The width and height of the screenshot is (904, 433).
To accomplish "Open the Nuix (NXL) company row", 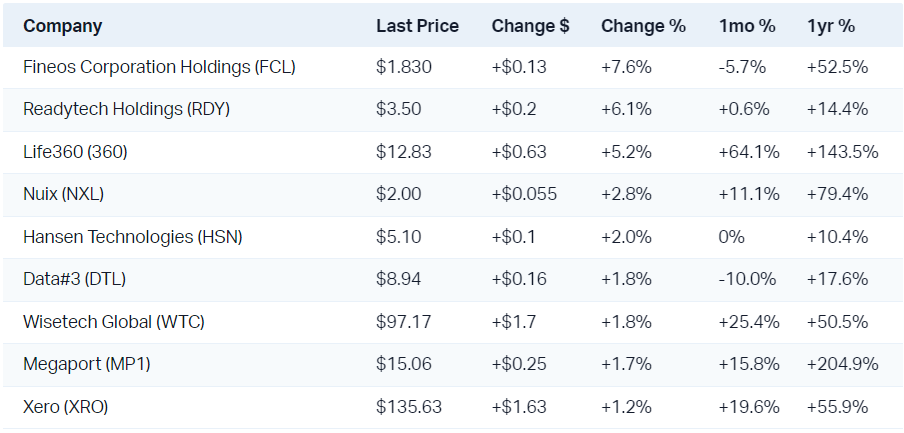I will (63, 194).
